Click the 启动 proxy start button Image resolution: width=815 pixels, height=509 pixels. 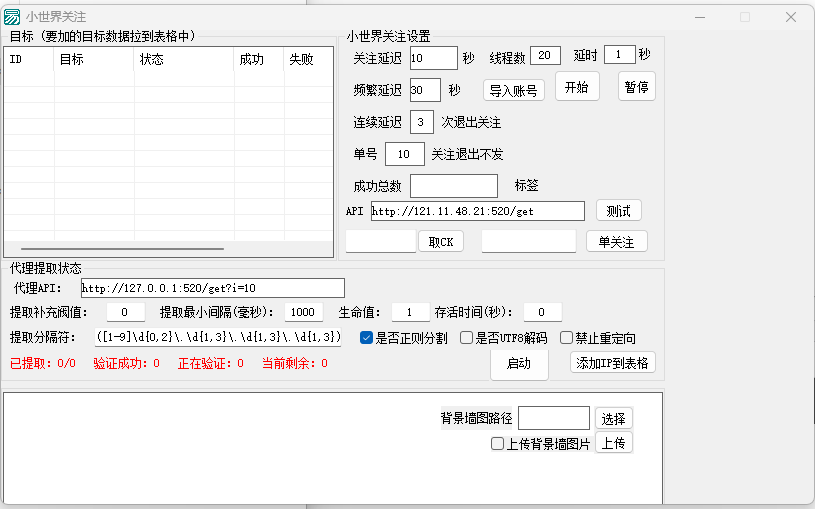(x=519, y=364)
